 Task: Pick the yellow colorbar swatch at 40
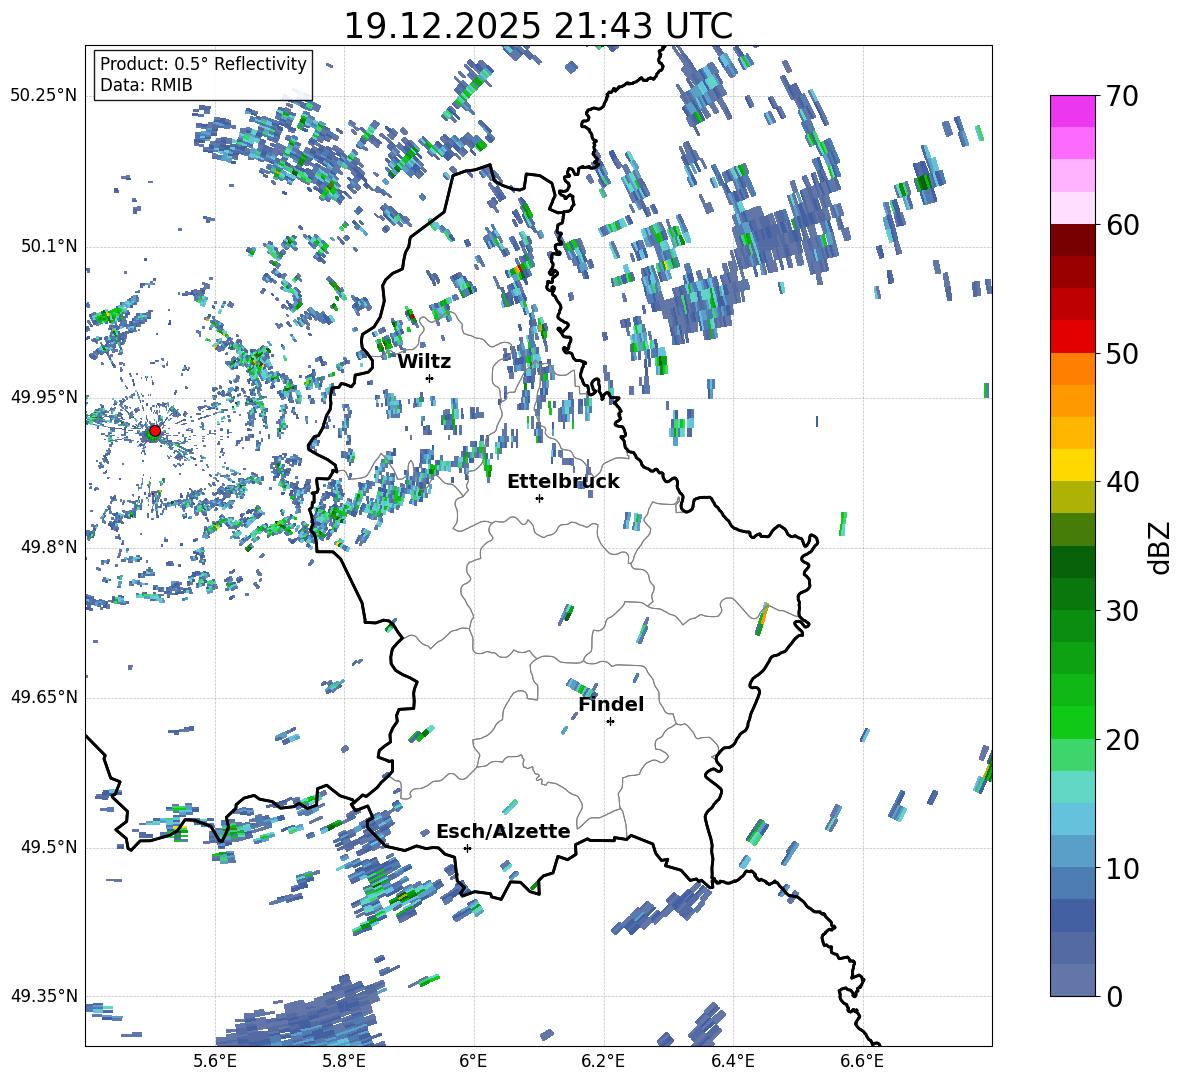click(1072, 465)
